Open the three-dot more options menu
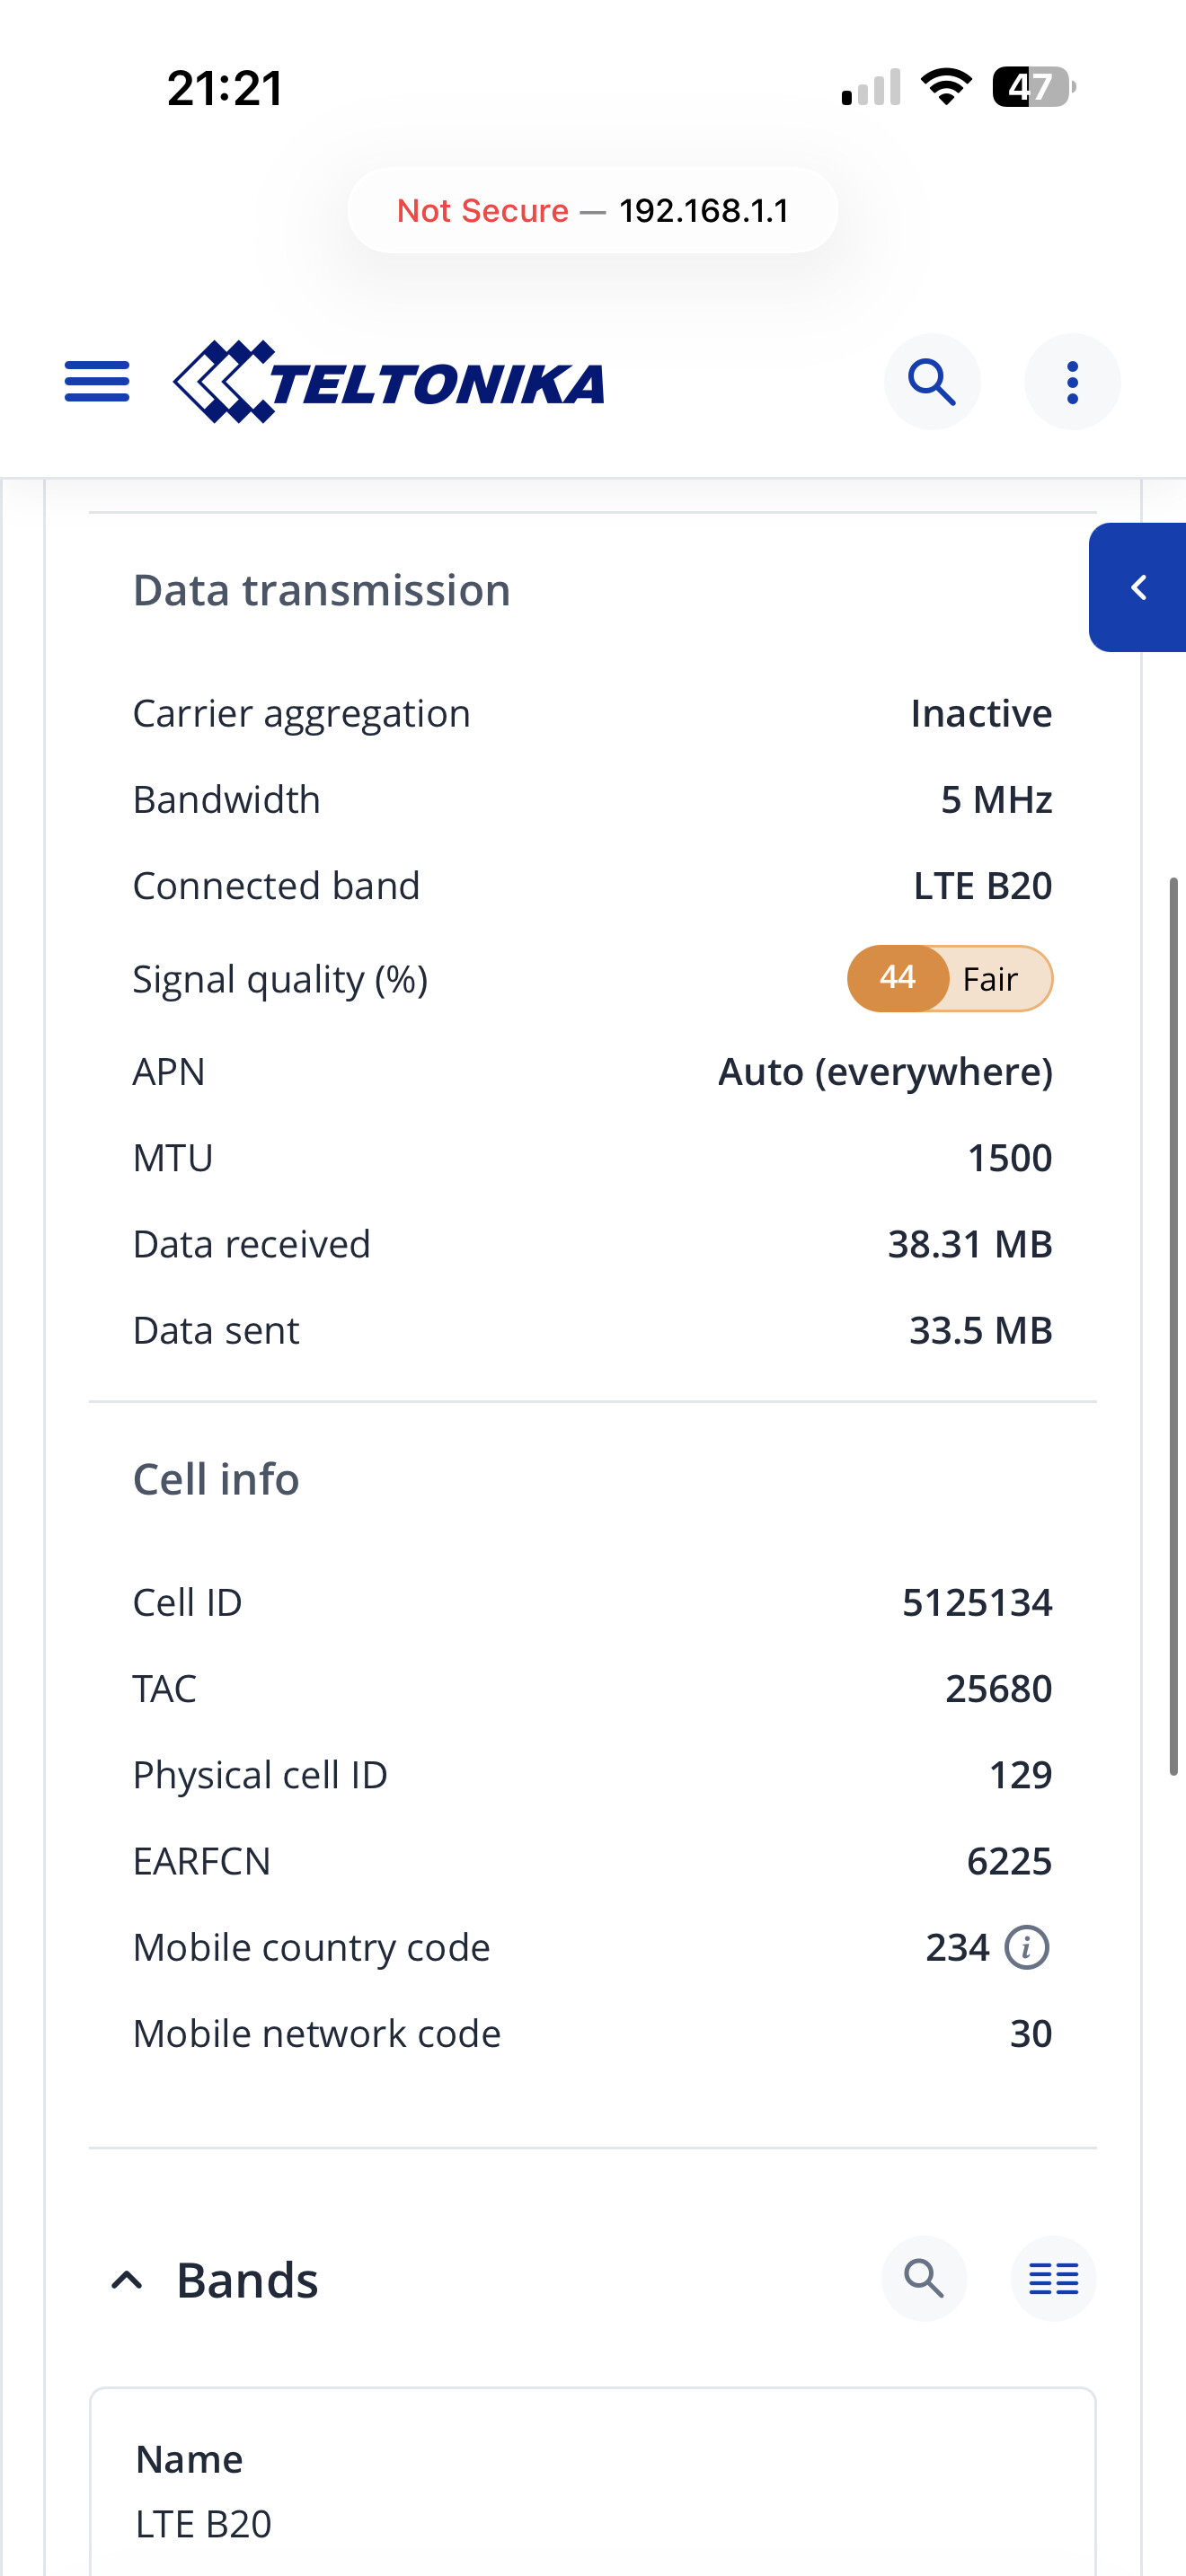This screenshot has height=2576, width=1186. pyautogui.click(x=1072, y=382)
